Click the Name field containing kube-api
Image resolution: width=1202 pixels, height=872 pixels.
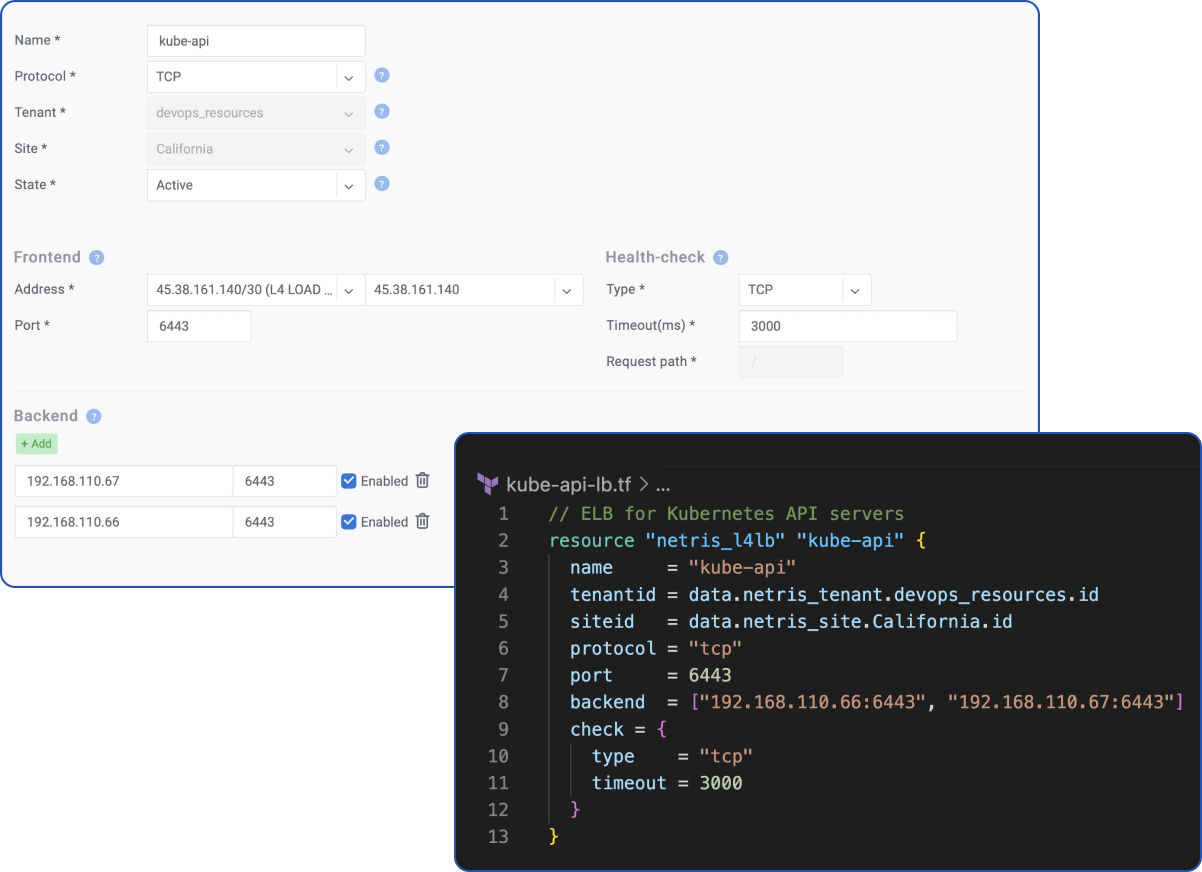pyautogui.click(x=256, y=41)
